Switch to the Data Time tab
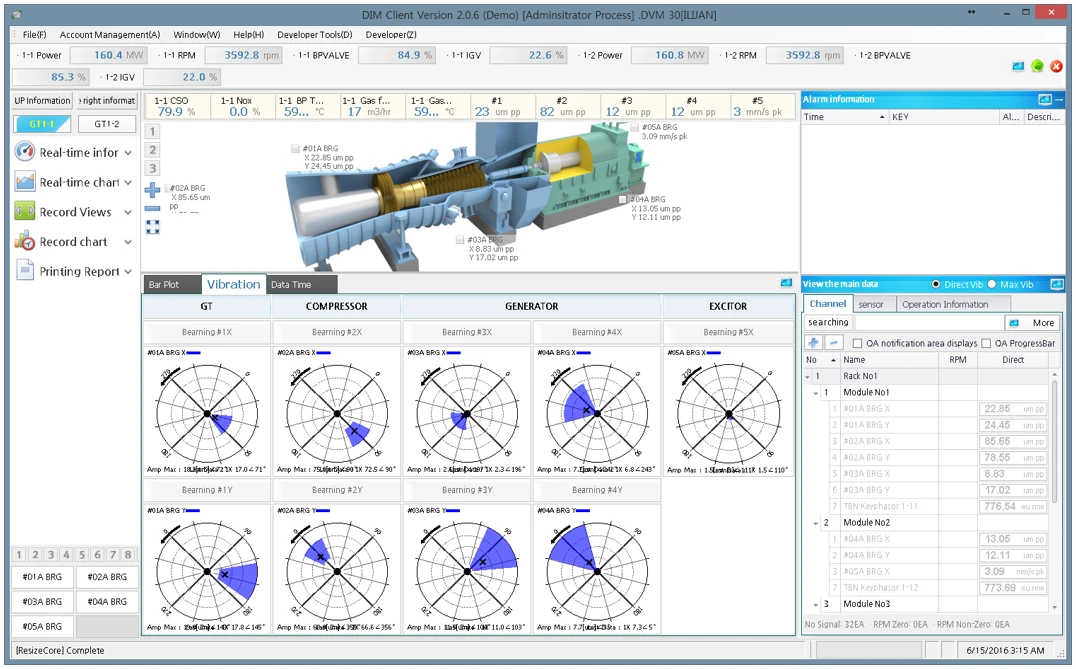1076x669 pixels. (301, 284)
